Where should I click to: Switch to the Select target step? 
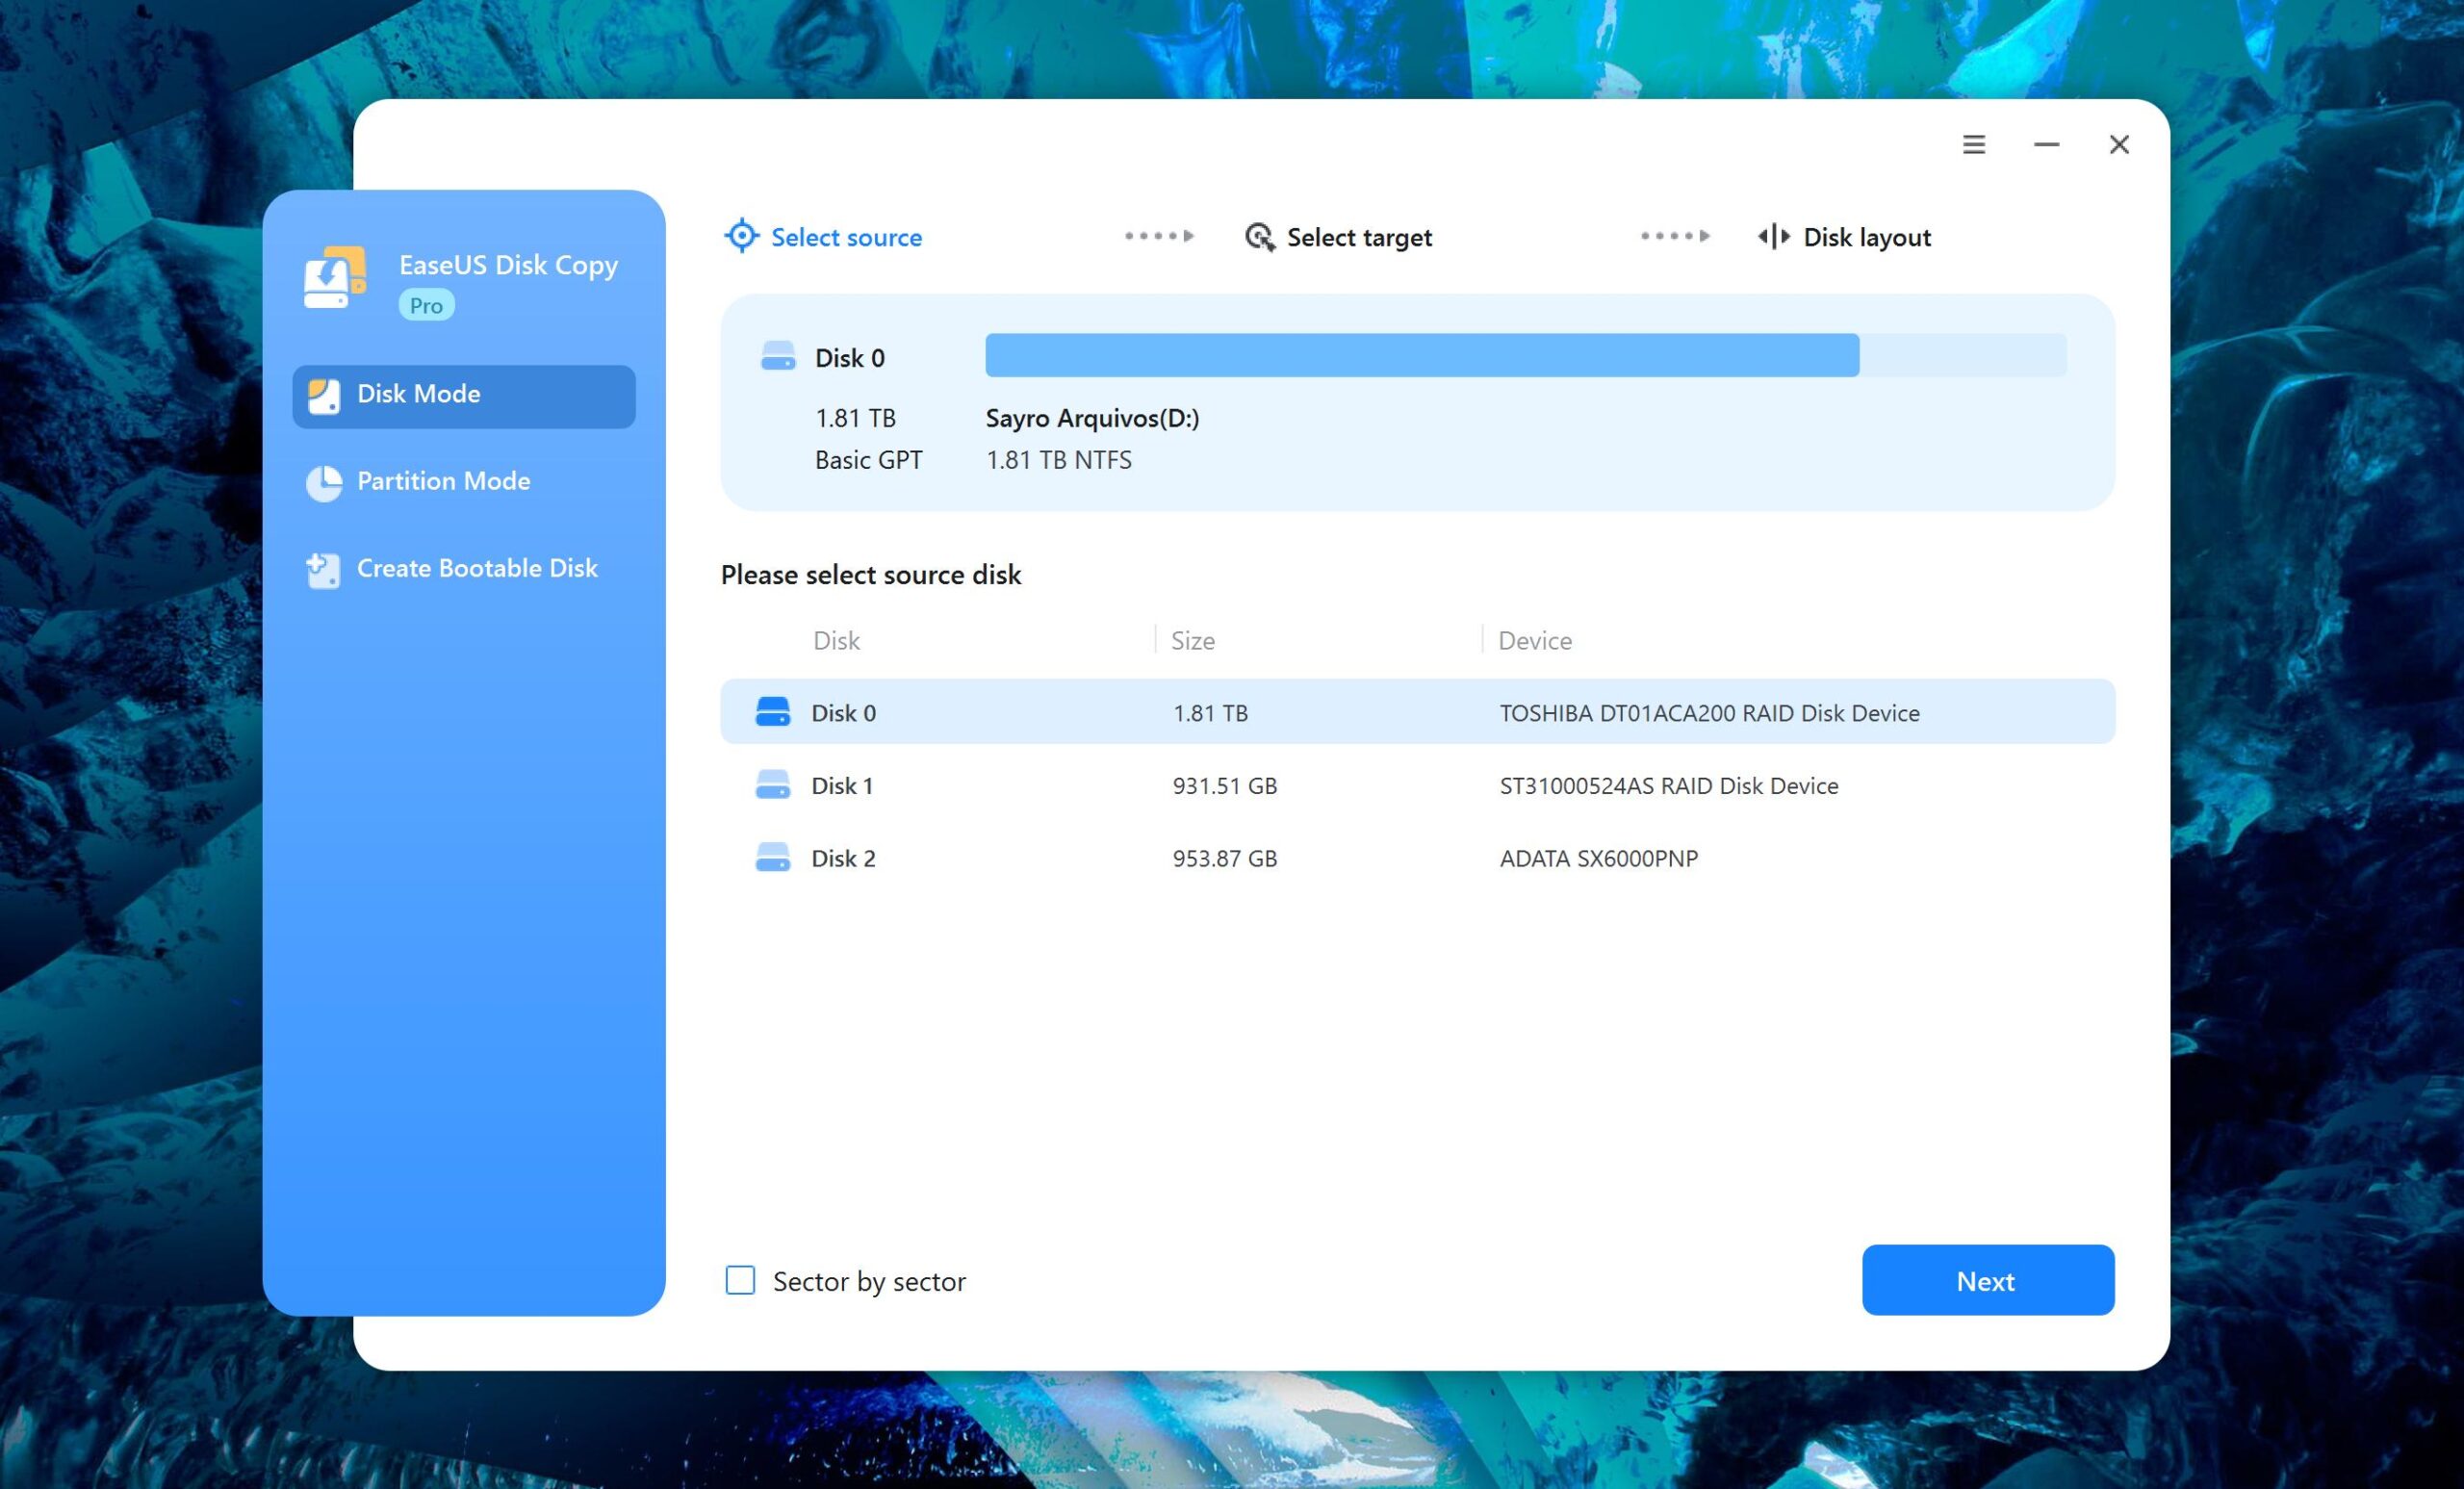[1360, 237]
